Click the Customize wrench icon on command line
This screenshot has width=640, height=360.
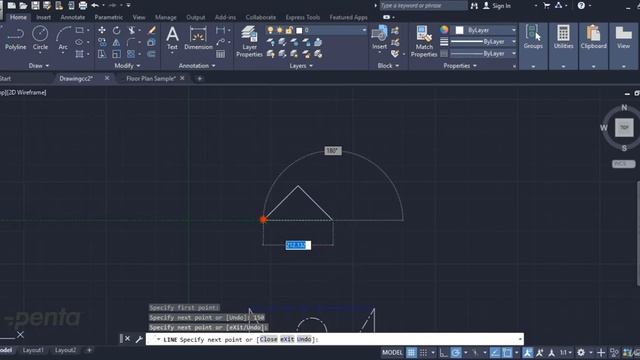[x=139, y=339]
